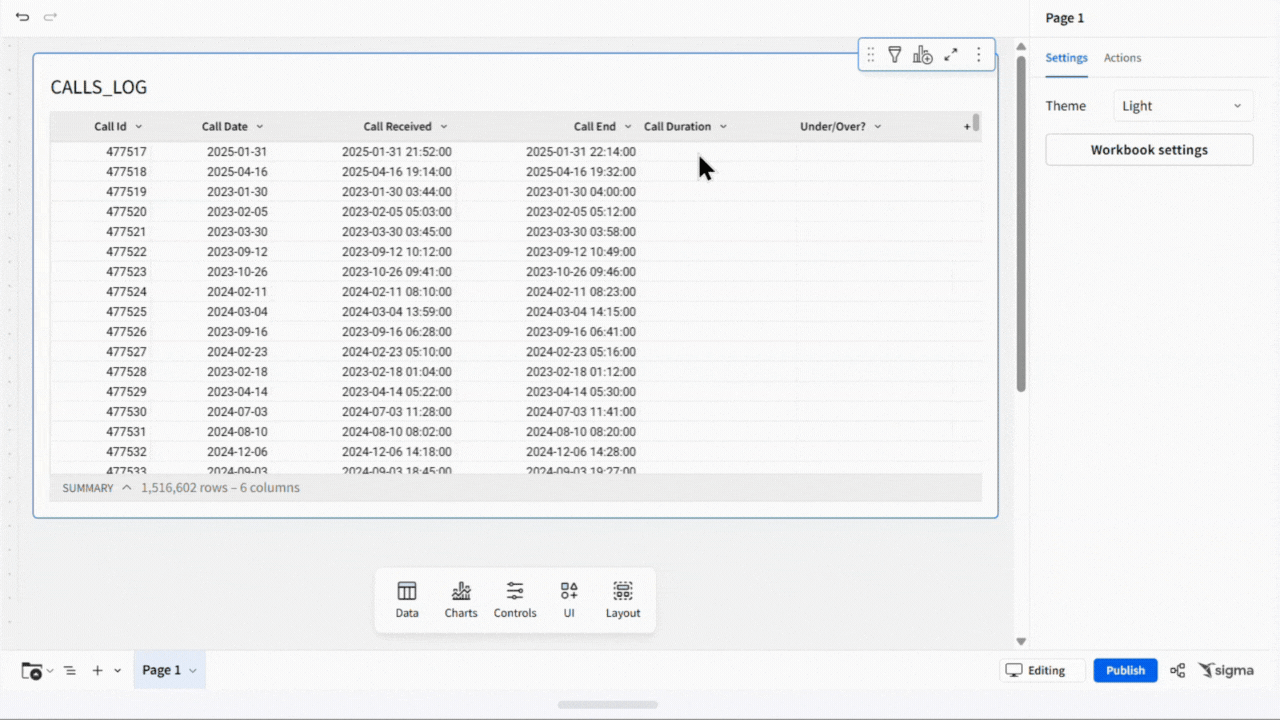
Task: Click the folder versions icon at bottom left
Action: 31,671
